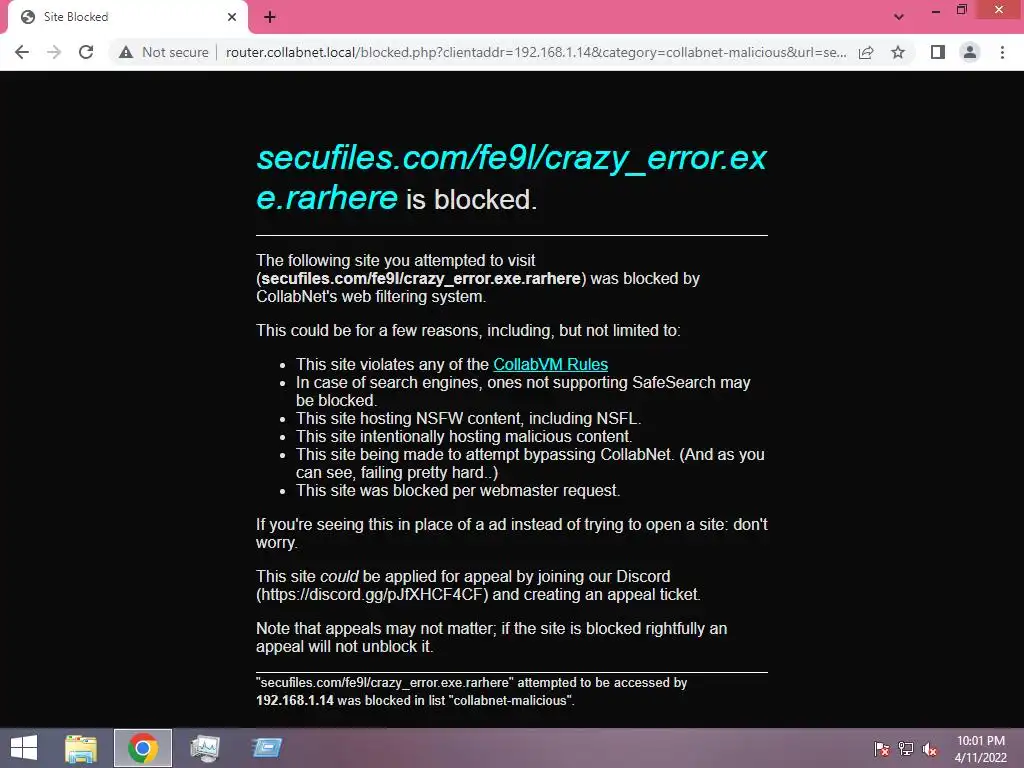This screenshot has height=768, width=1024.
Task: Close the Site Blocked tab
Action: click(232, 17)
